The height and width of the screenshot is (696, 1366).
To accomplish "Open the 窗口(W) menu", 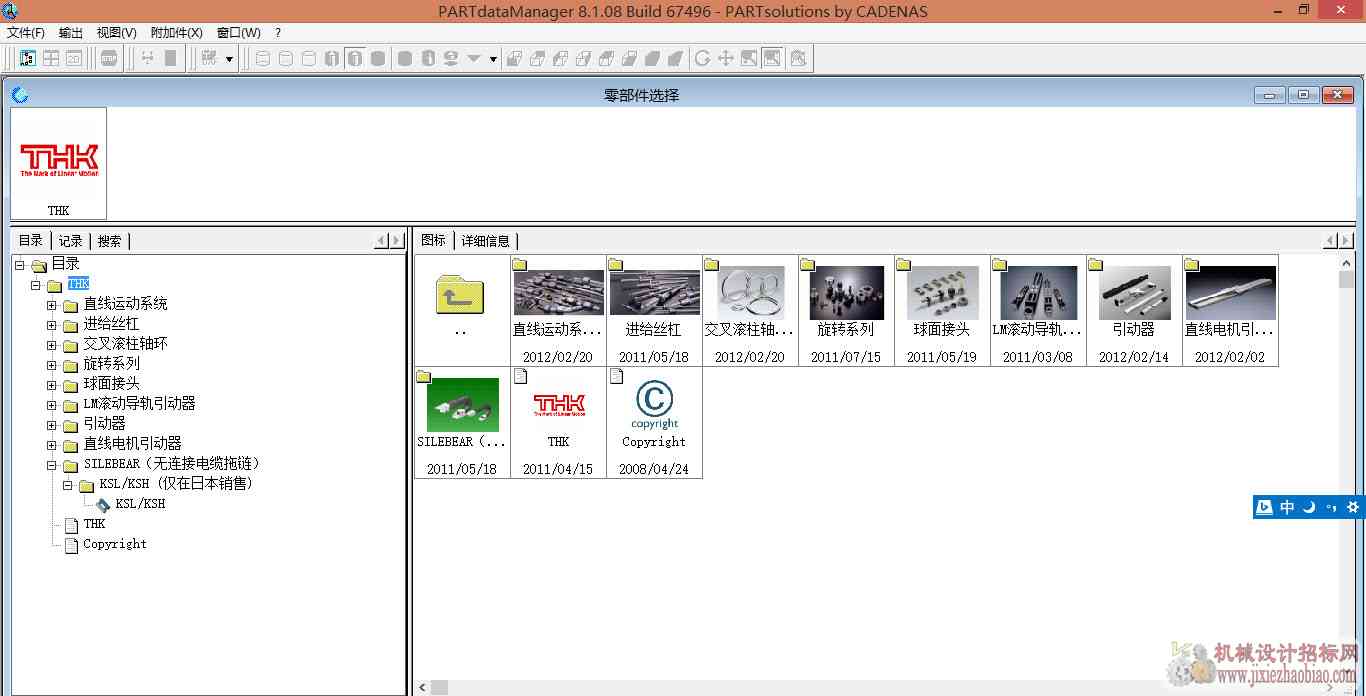I will pos(238,33).
